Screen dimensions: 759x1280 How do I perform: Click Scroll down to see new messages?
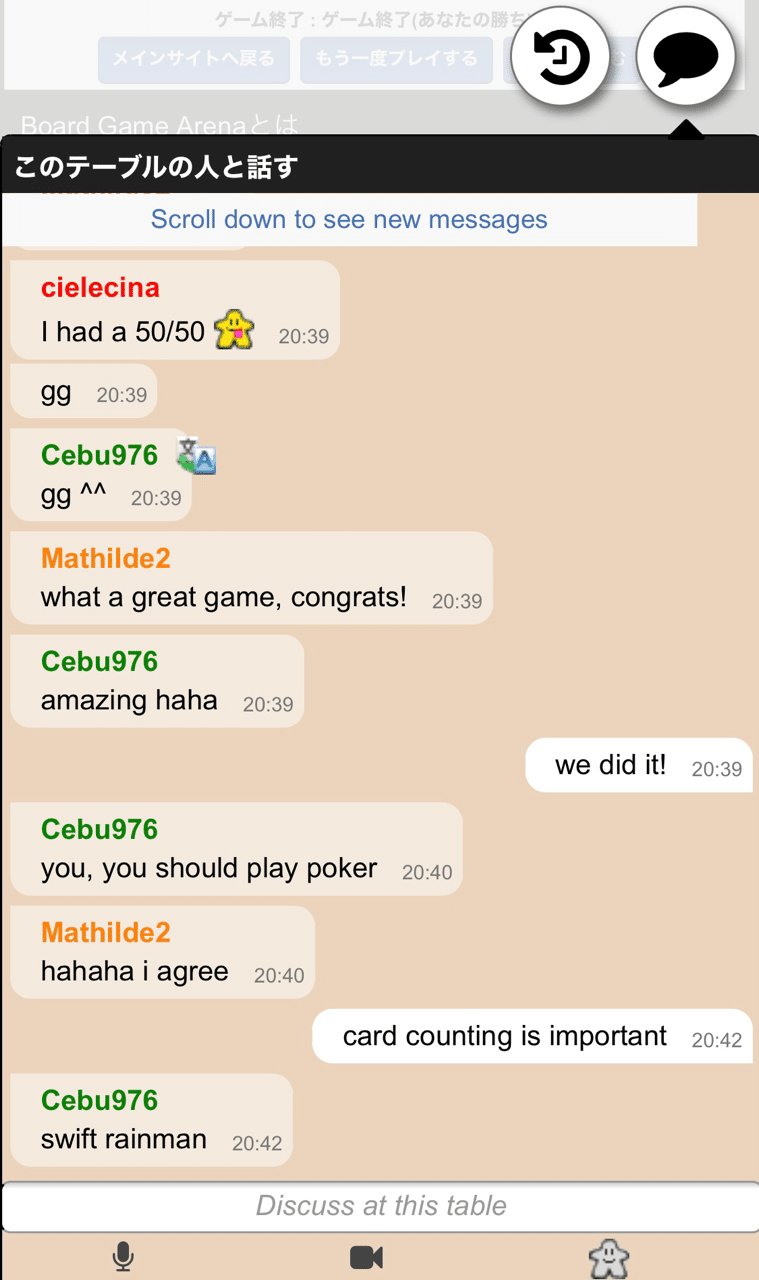click(x=349, y=219)
